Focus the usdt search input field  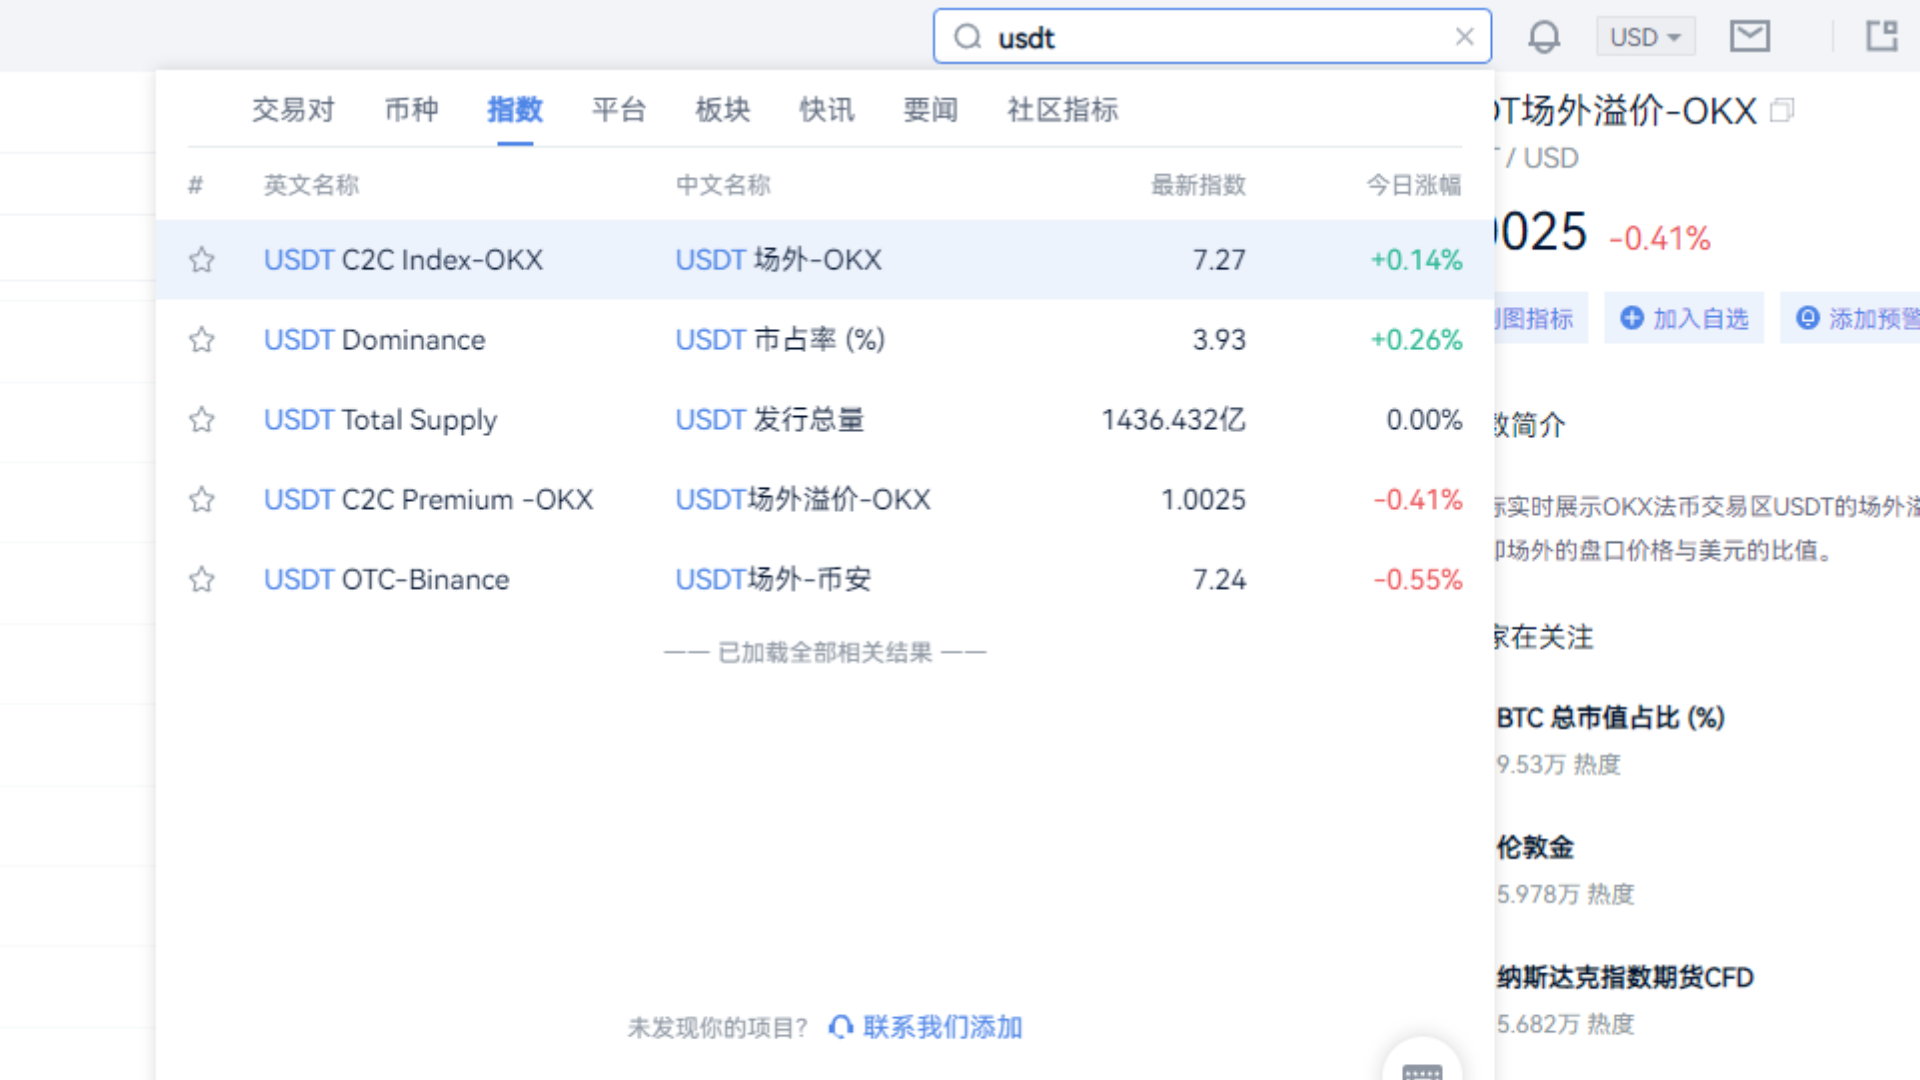pos(1212,37)
